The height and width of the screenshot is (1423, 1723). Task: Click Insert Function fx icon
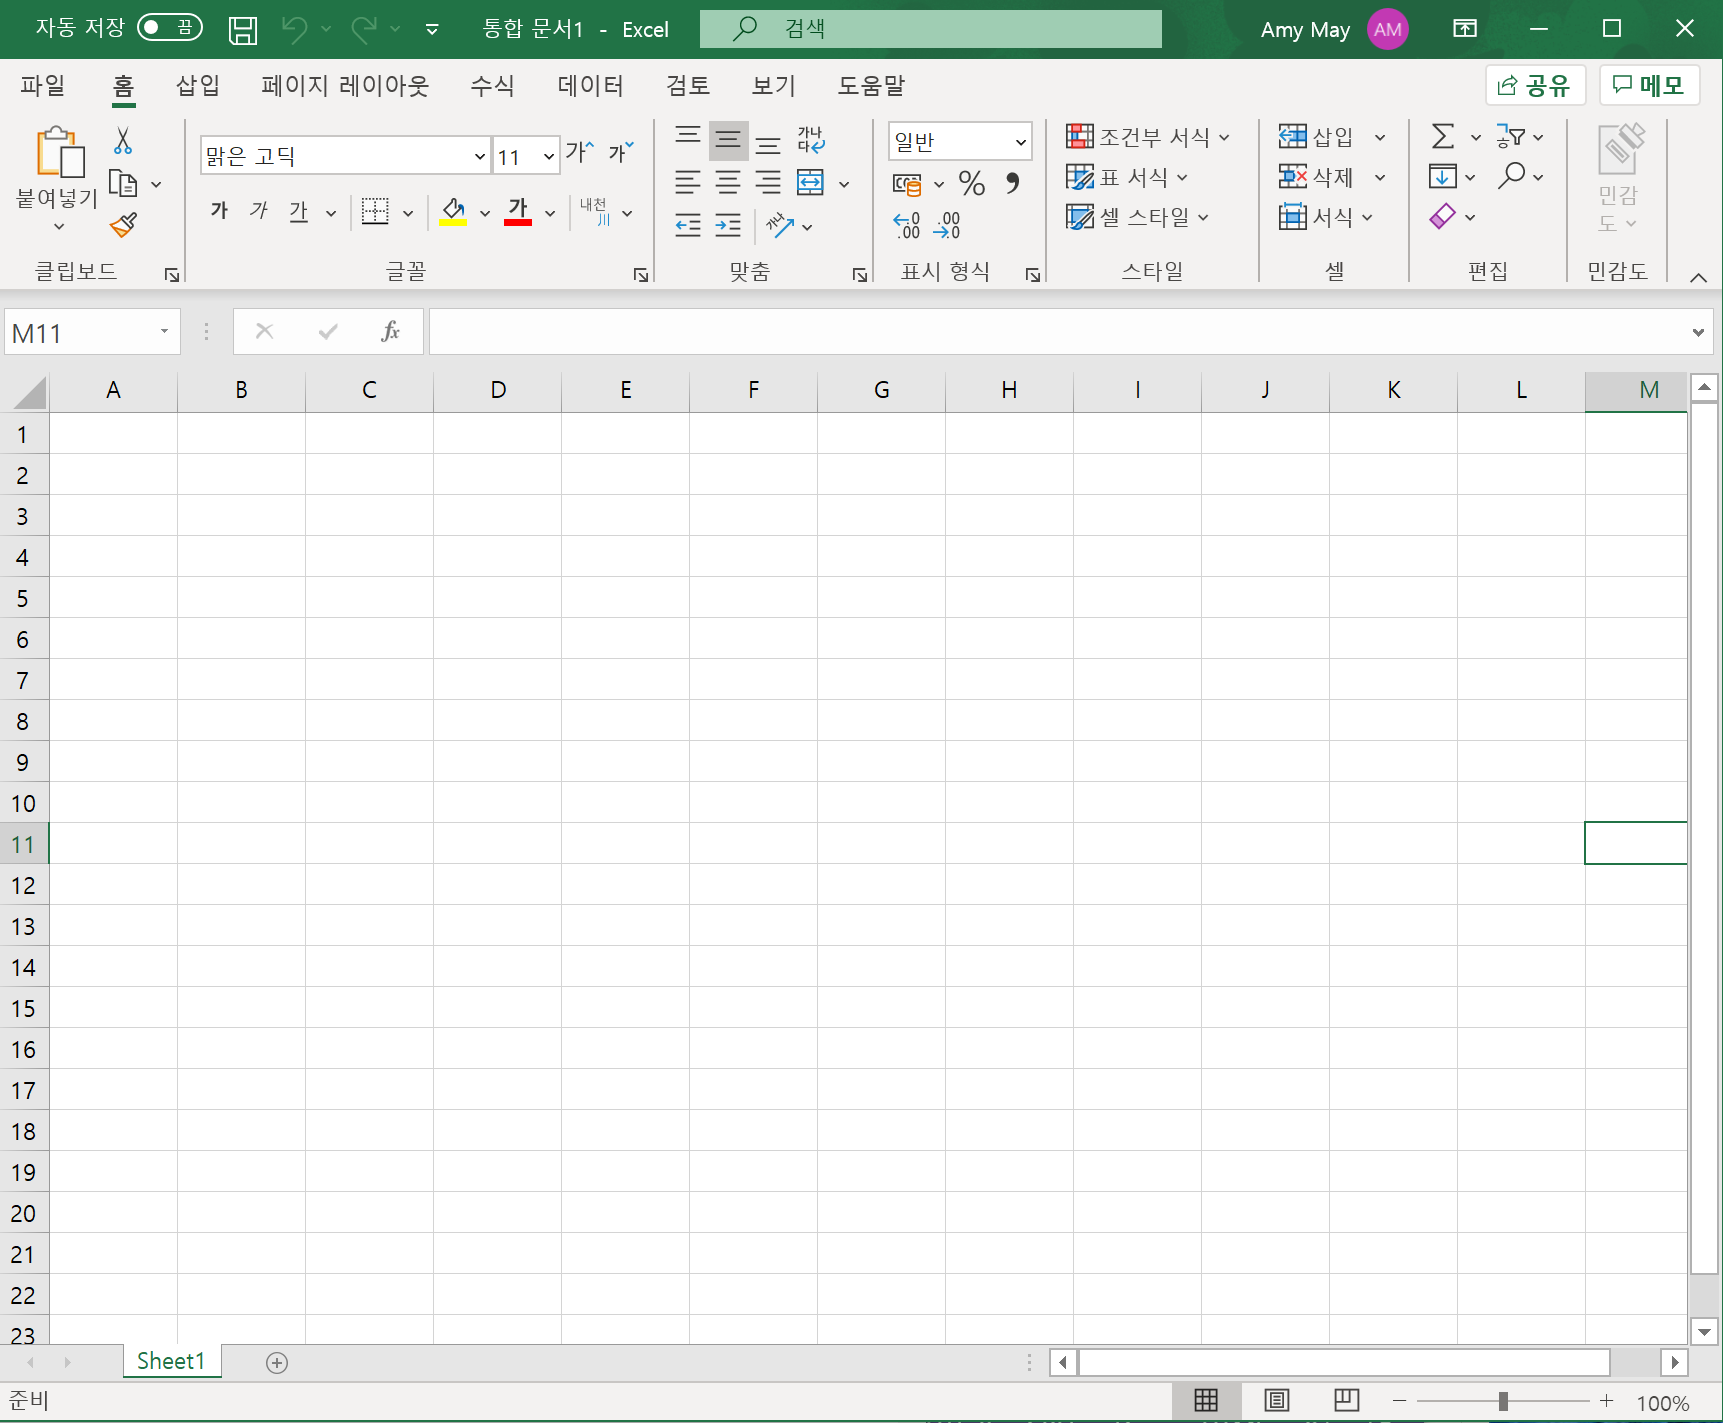point(390,331)
